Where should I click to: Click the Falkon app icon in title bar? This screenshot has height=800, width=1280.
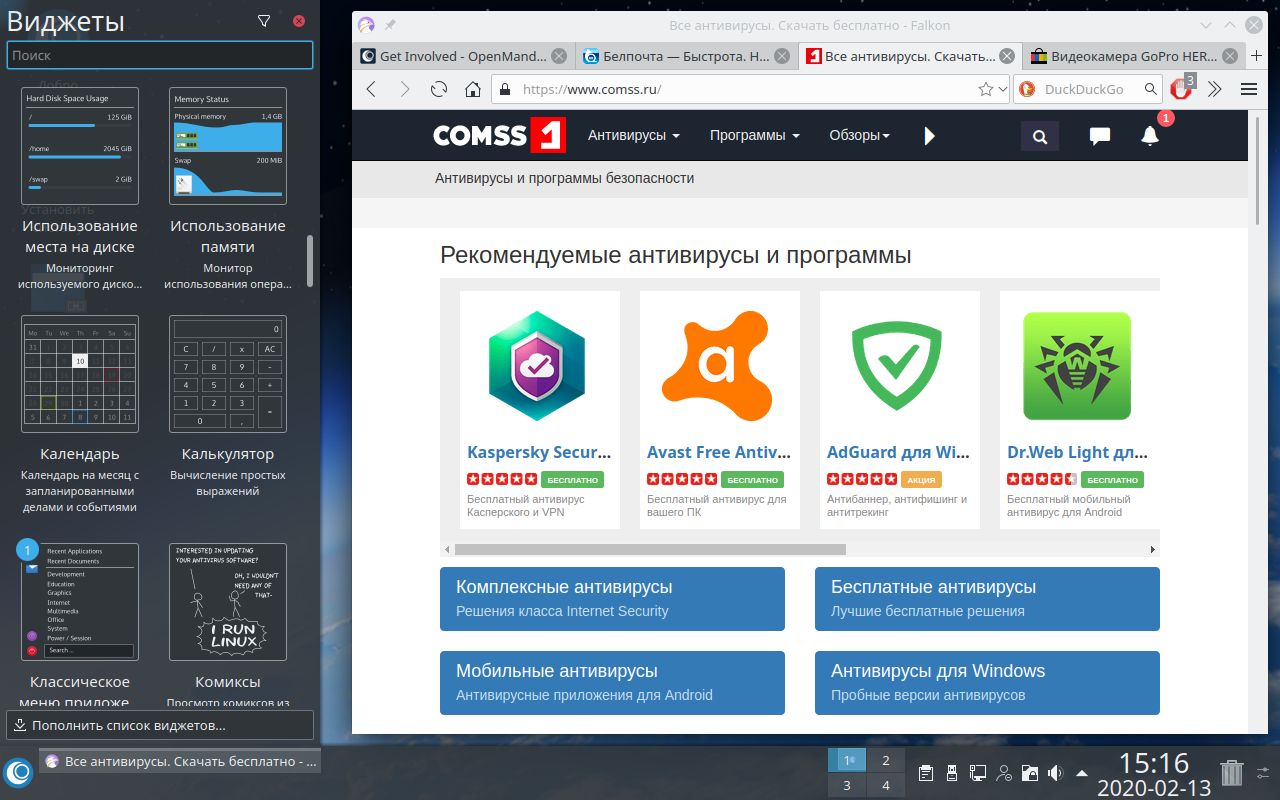pos(367,25)
